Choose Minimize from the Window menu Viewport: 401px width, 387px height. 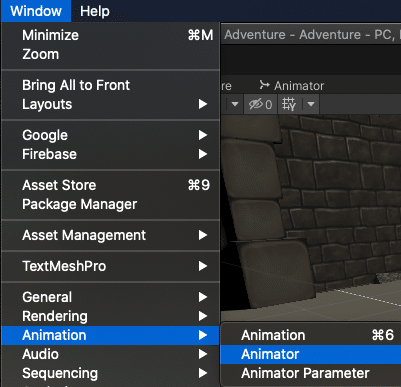[x=110, y=35]
